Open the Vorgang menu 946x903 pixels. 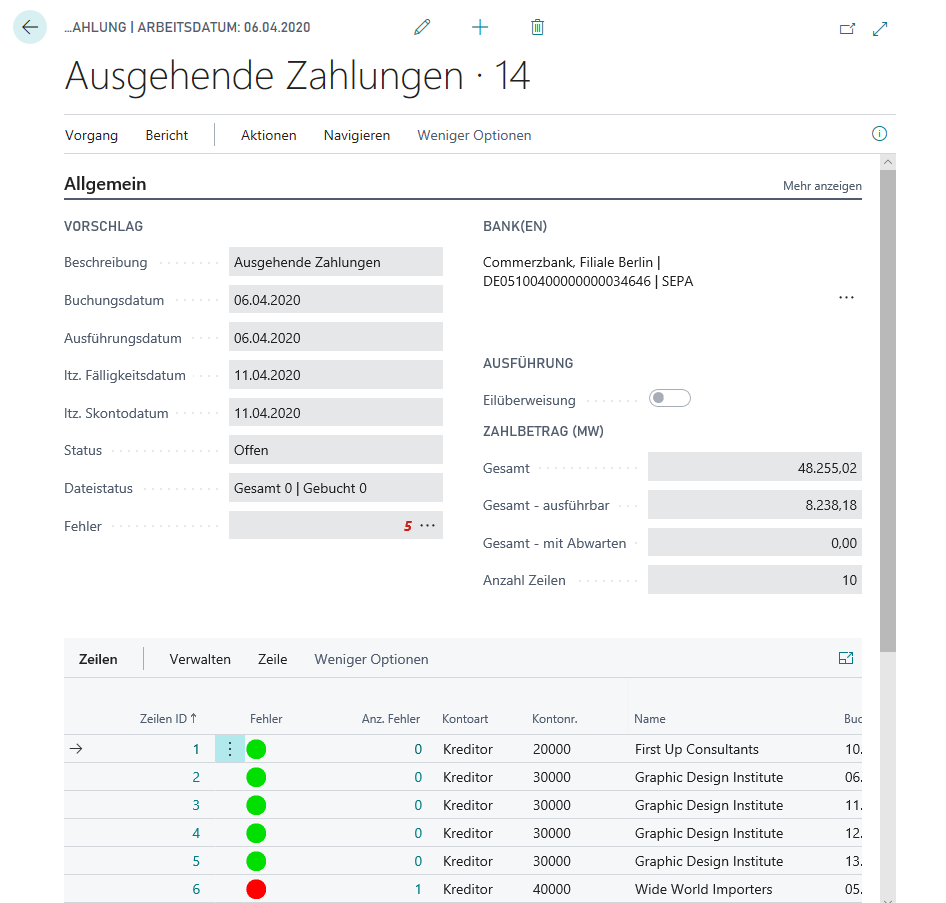point(91,133)
